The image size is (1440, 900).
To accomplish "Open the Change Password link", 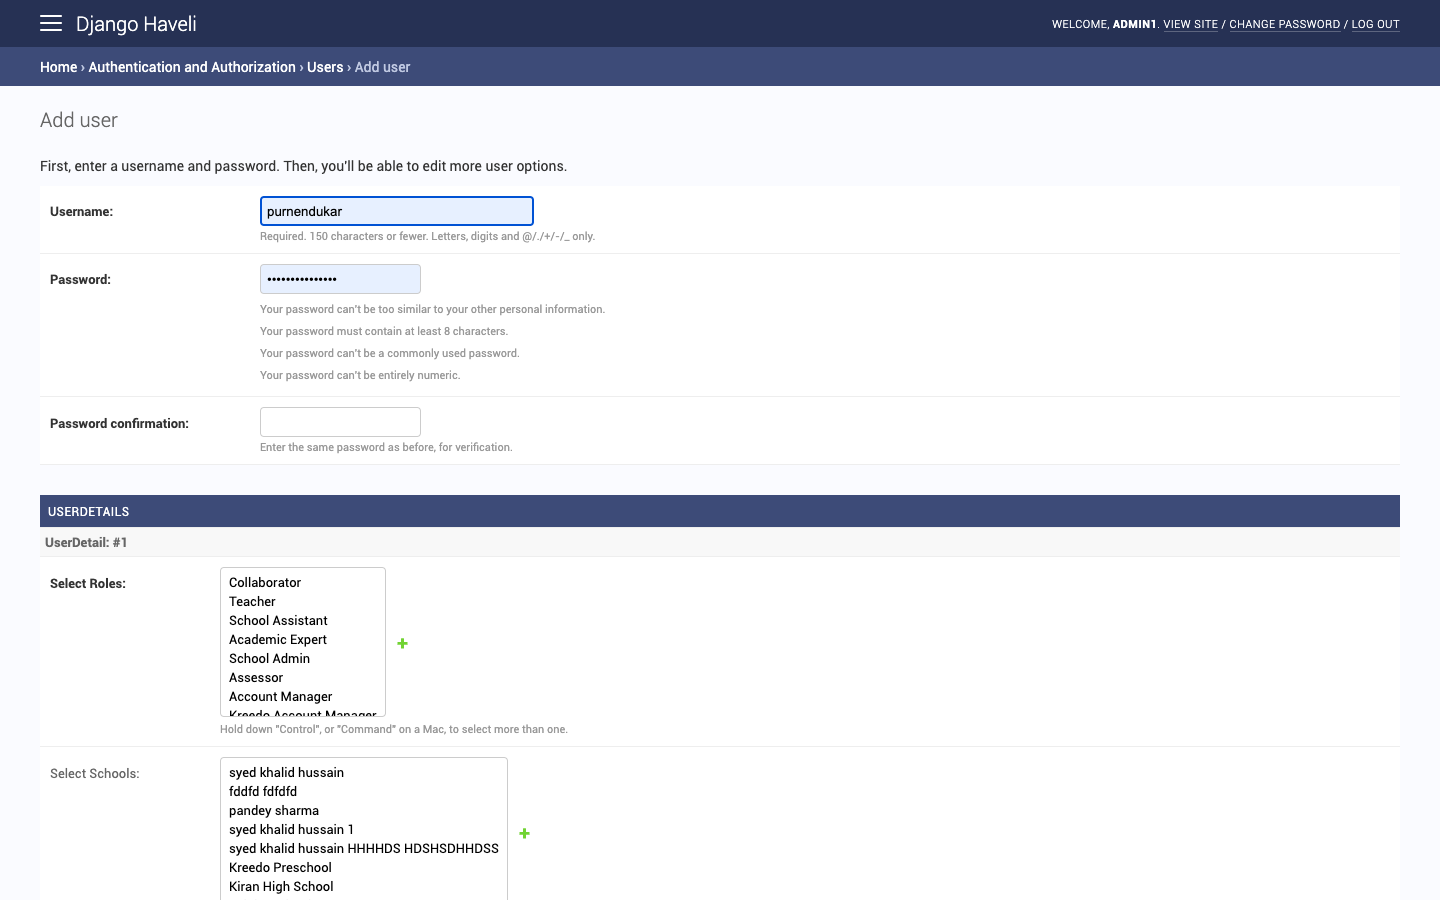I will click(x=1284, y=24).
